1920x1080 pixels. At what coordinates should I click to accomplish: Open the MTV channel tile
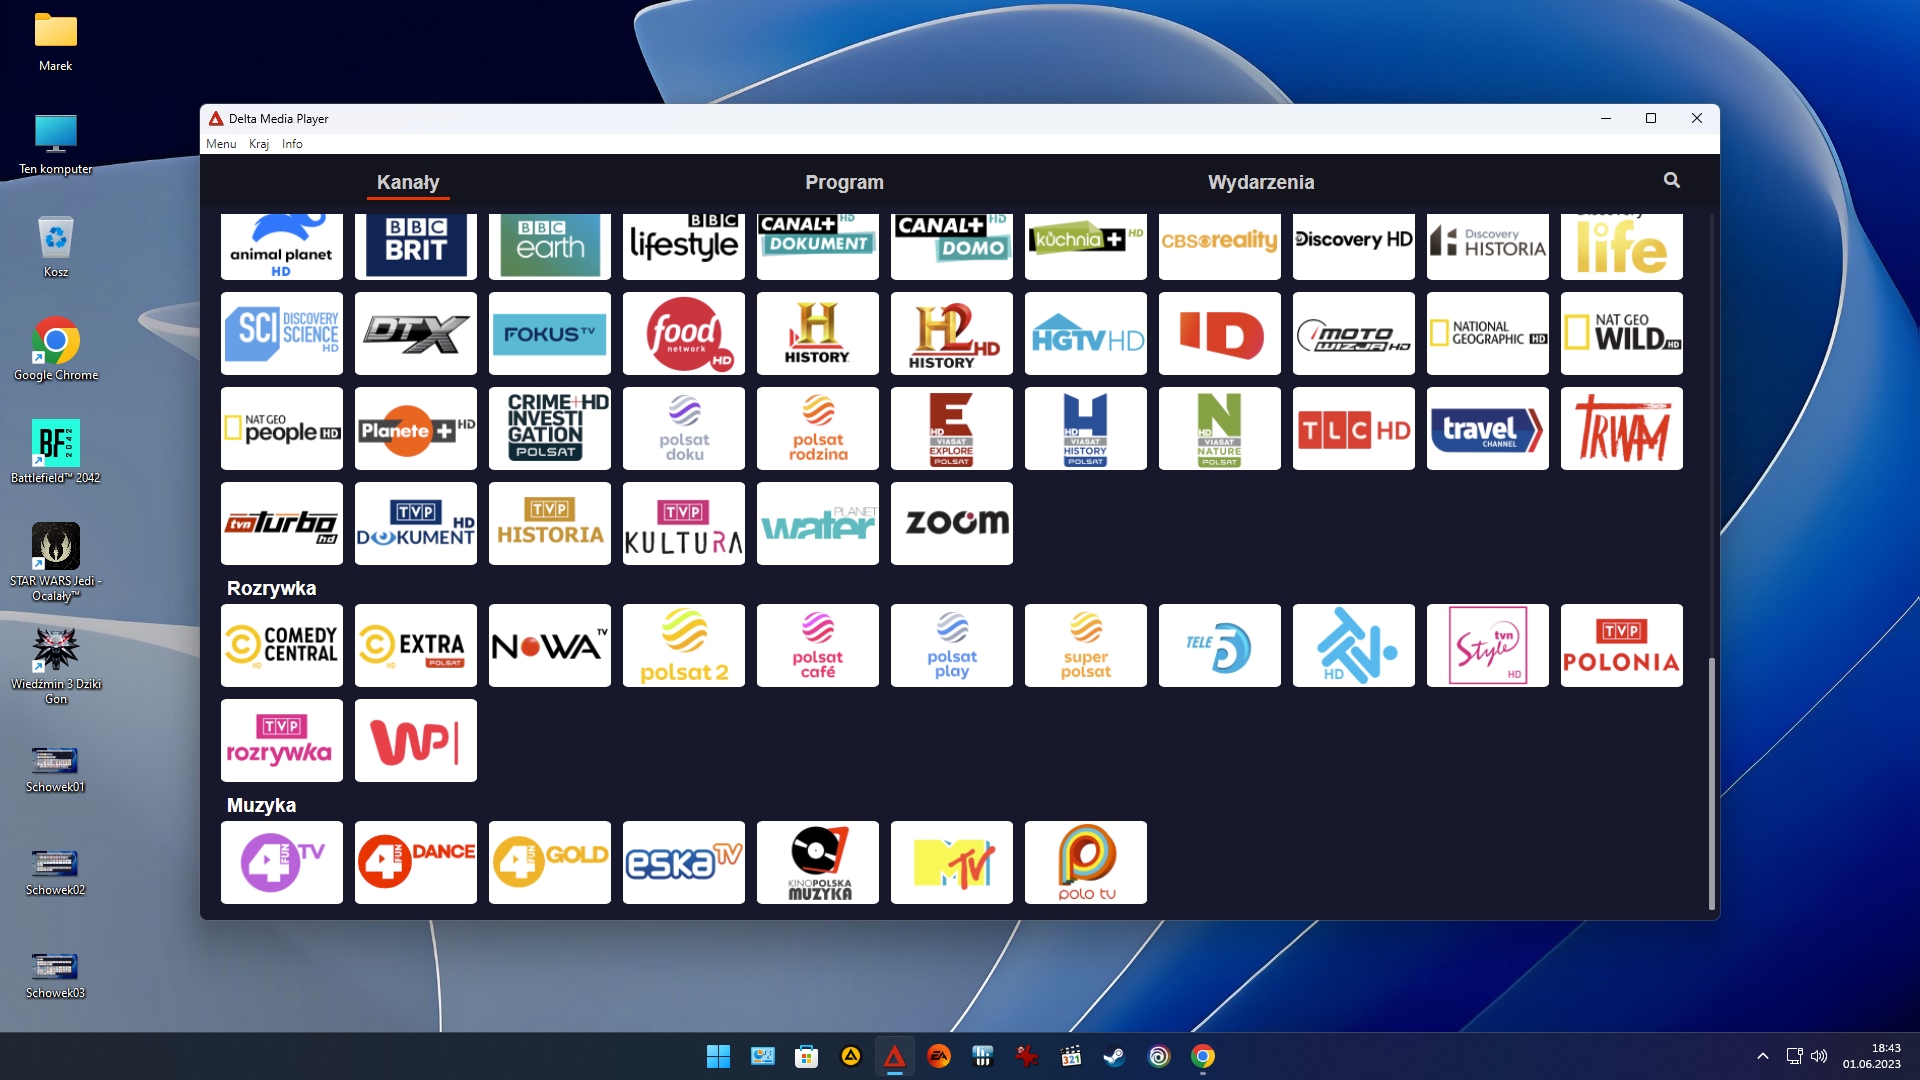[951, 862]
